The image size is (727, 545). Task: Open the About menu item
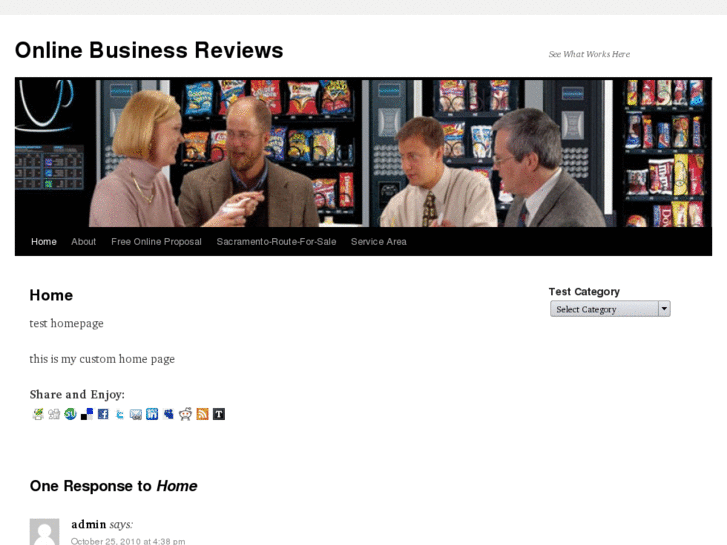point(83,242)
